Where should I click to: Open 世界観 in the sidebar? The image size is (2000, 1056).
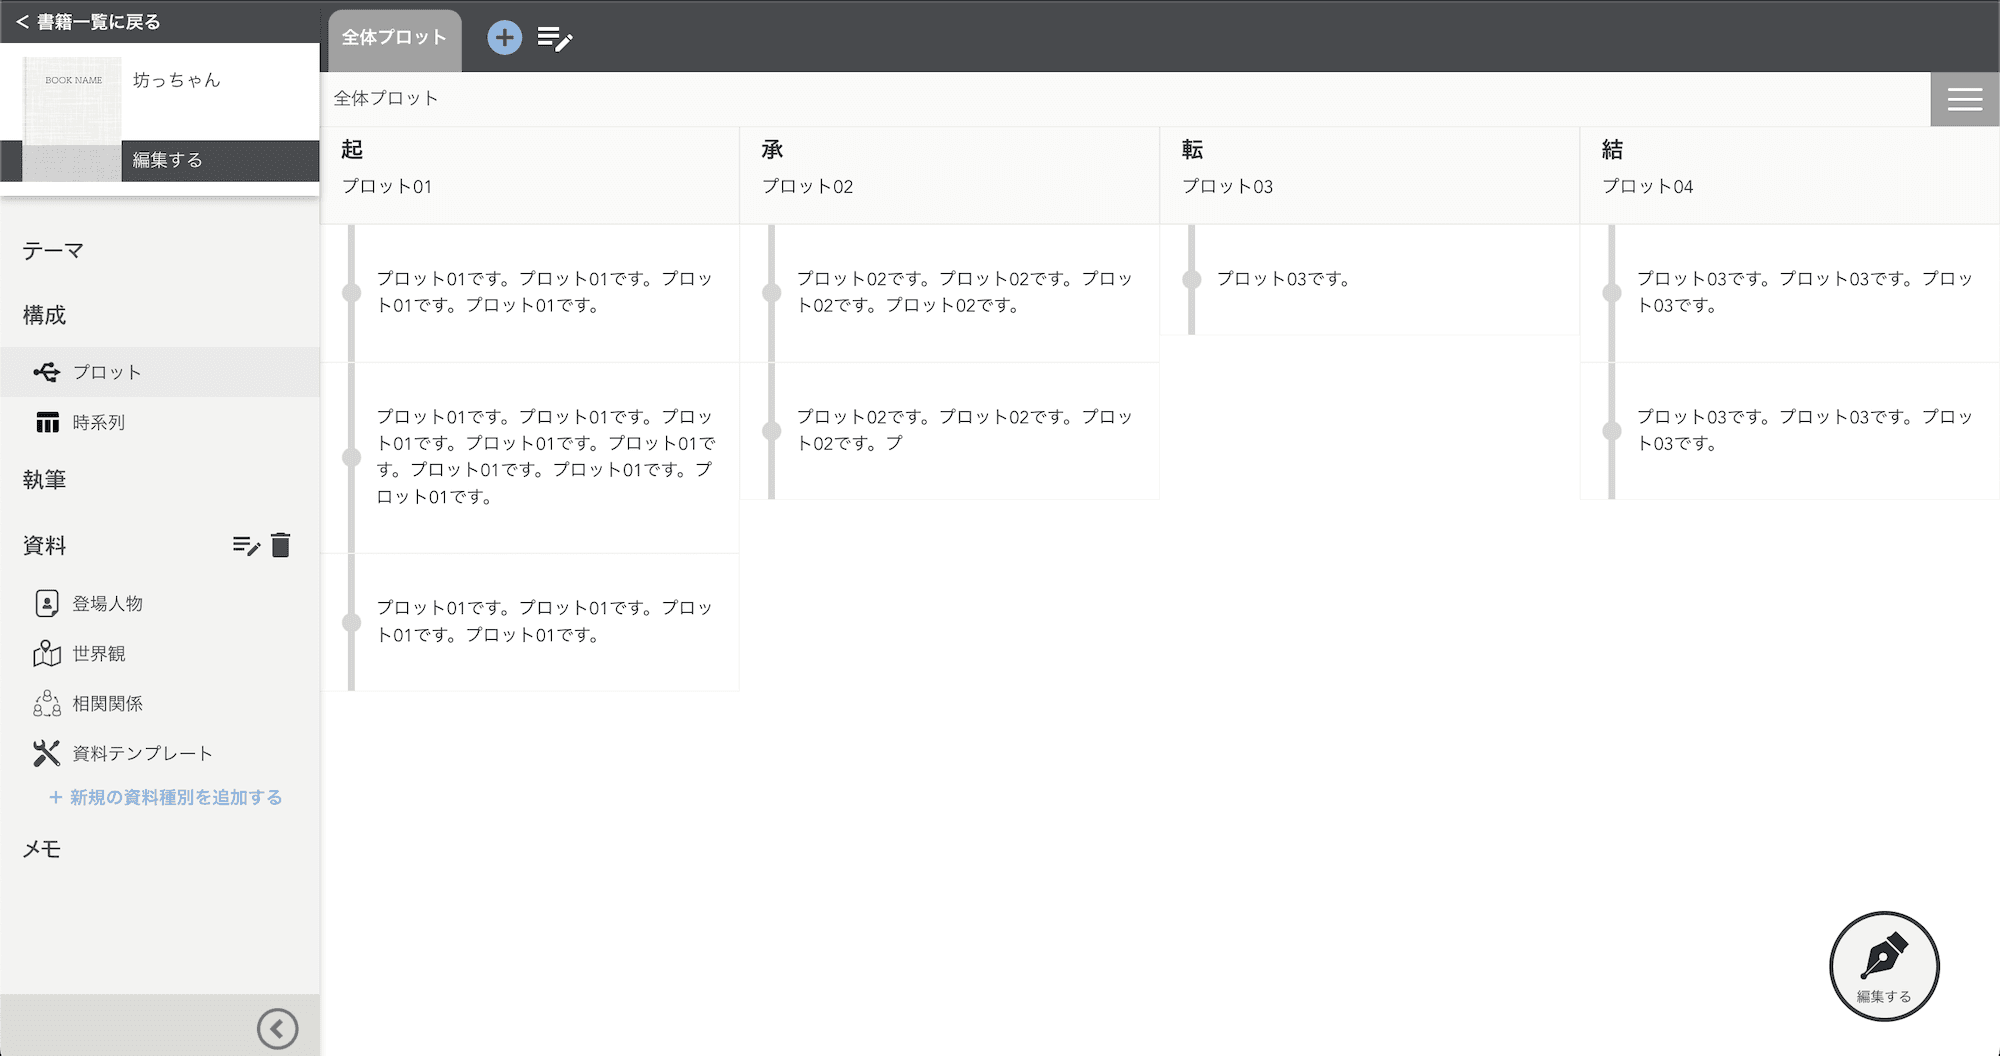click(x=99, y=653)
